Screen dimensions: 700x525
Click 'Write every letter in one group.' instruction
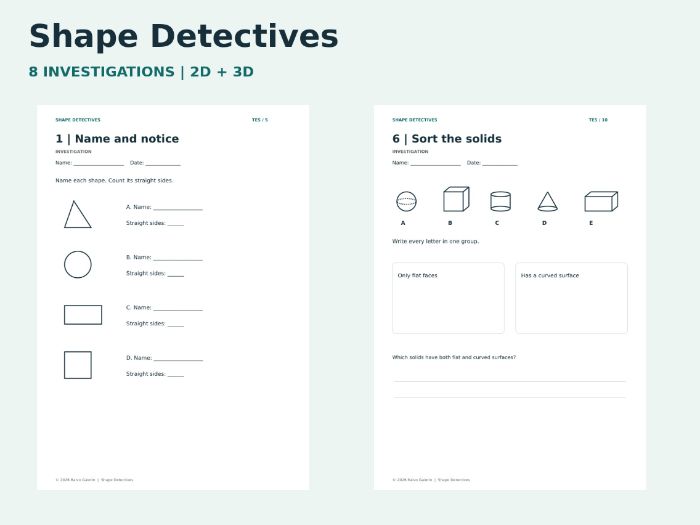tap(435, 241)
